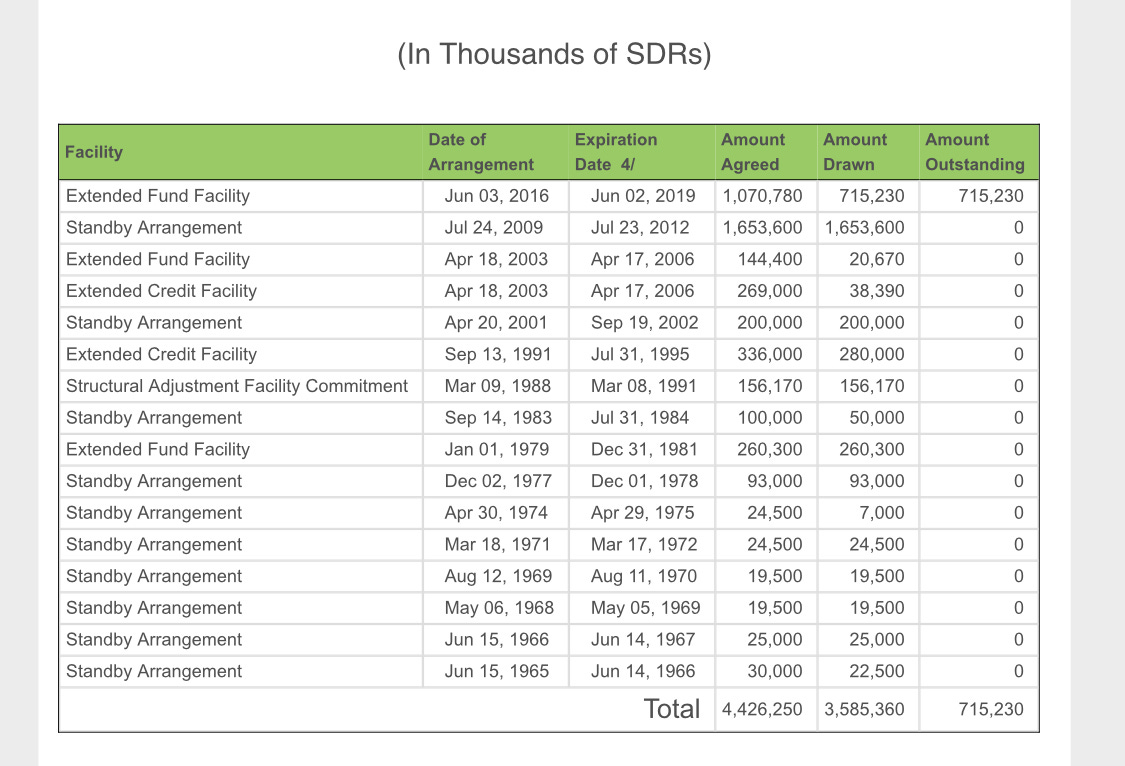1125x766 pixels.
Task: Click the date May 06, 1968
Action: 499,607
